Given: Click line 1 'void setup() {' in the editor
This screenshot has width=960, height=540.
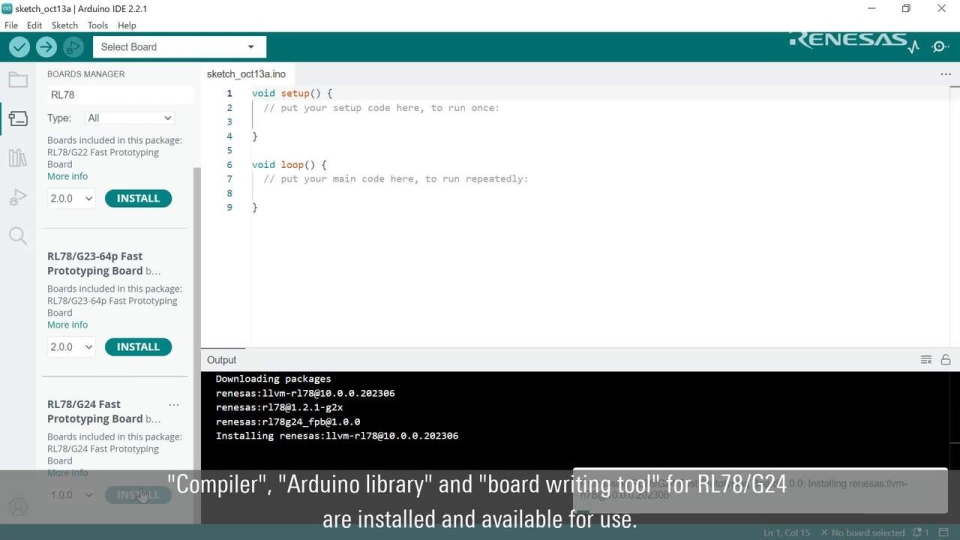Looking at the screenshot, I should (x=292, y=94).
